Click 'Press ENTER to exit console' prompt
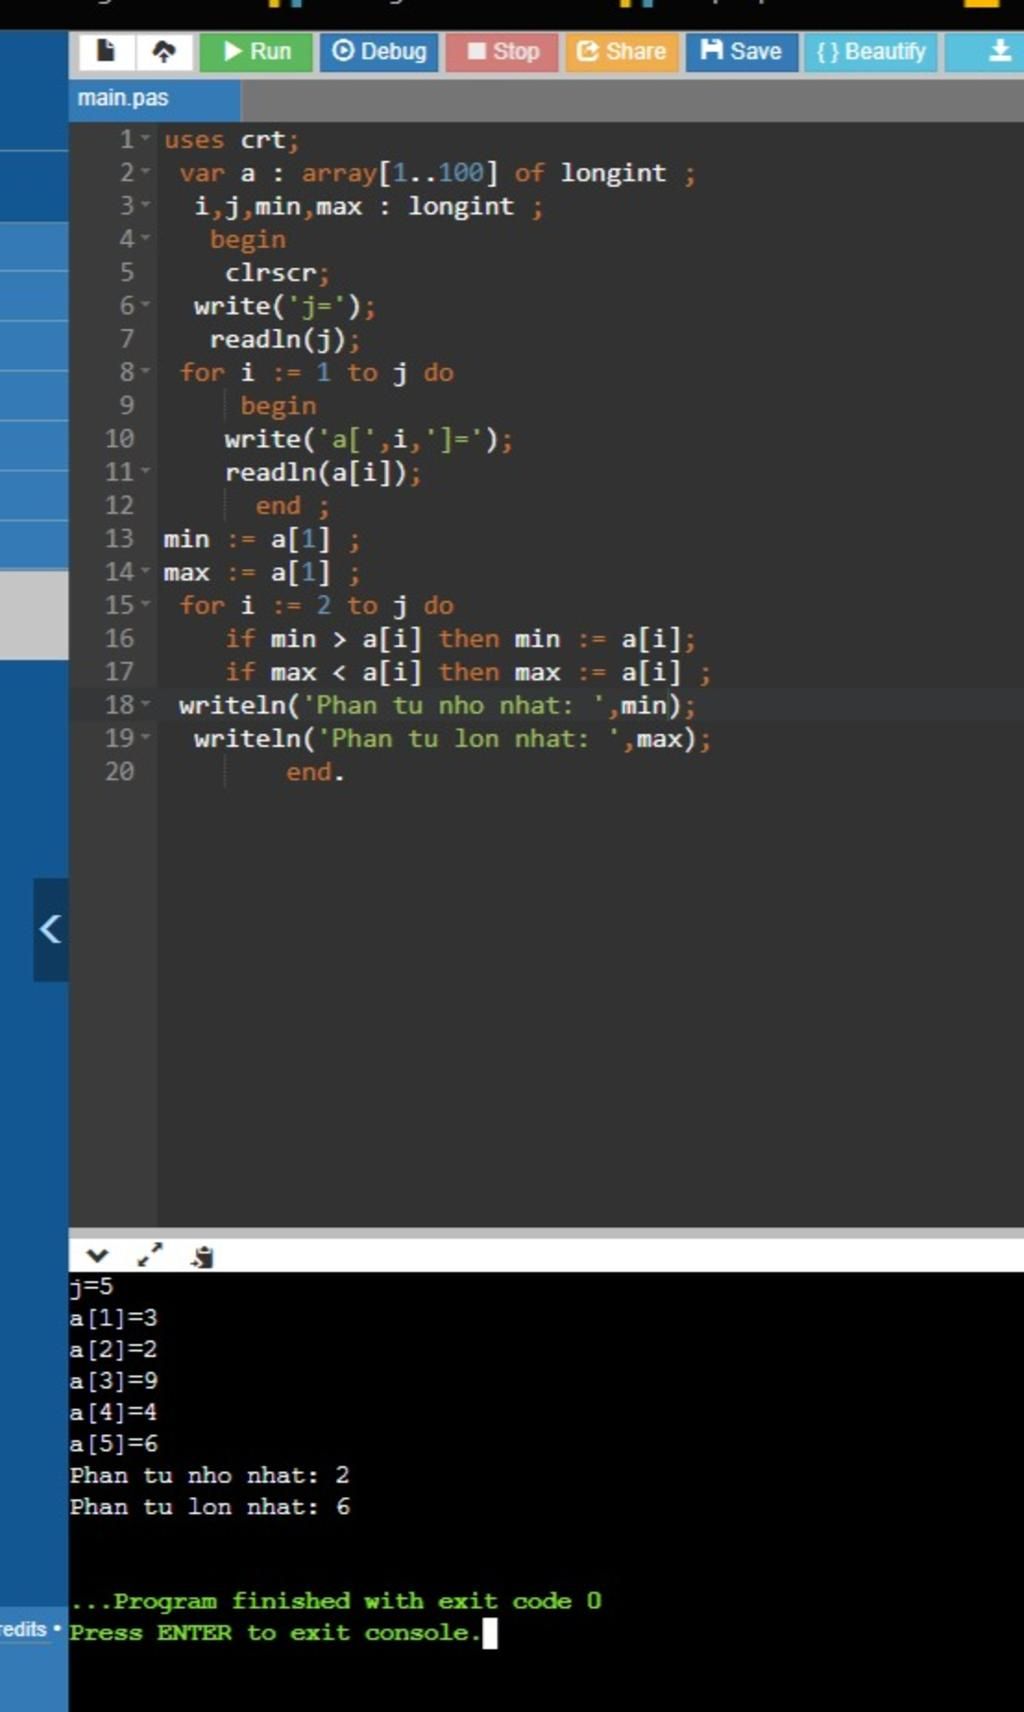 pos(275,1632)
